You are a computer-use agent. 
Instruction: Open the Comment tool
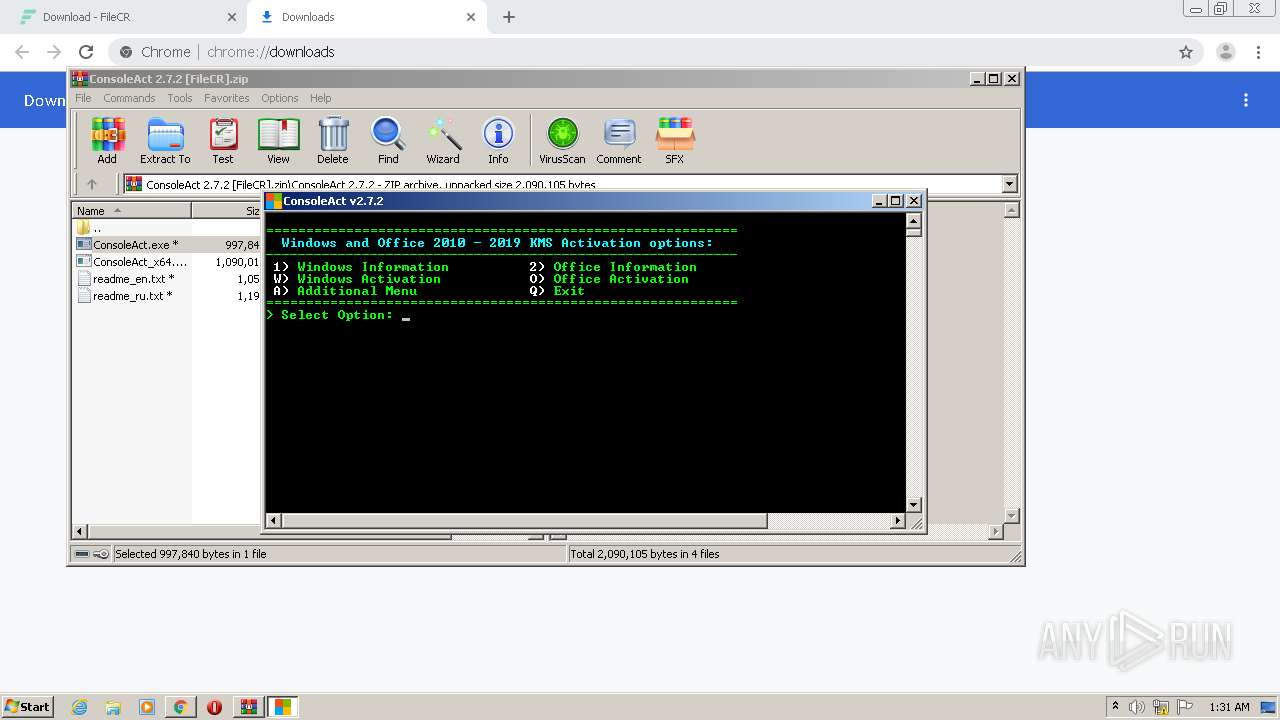[x=619, y=141]
